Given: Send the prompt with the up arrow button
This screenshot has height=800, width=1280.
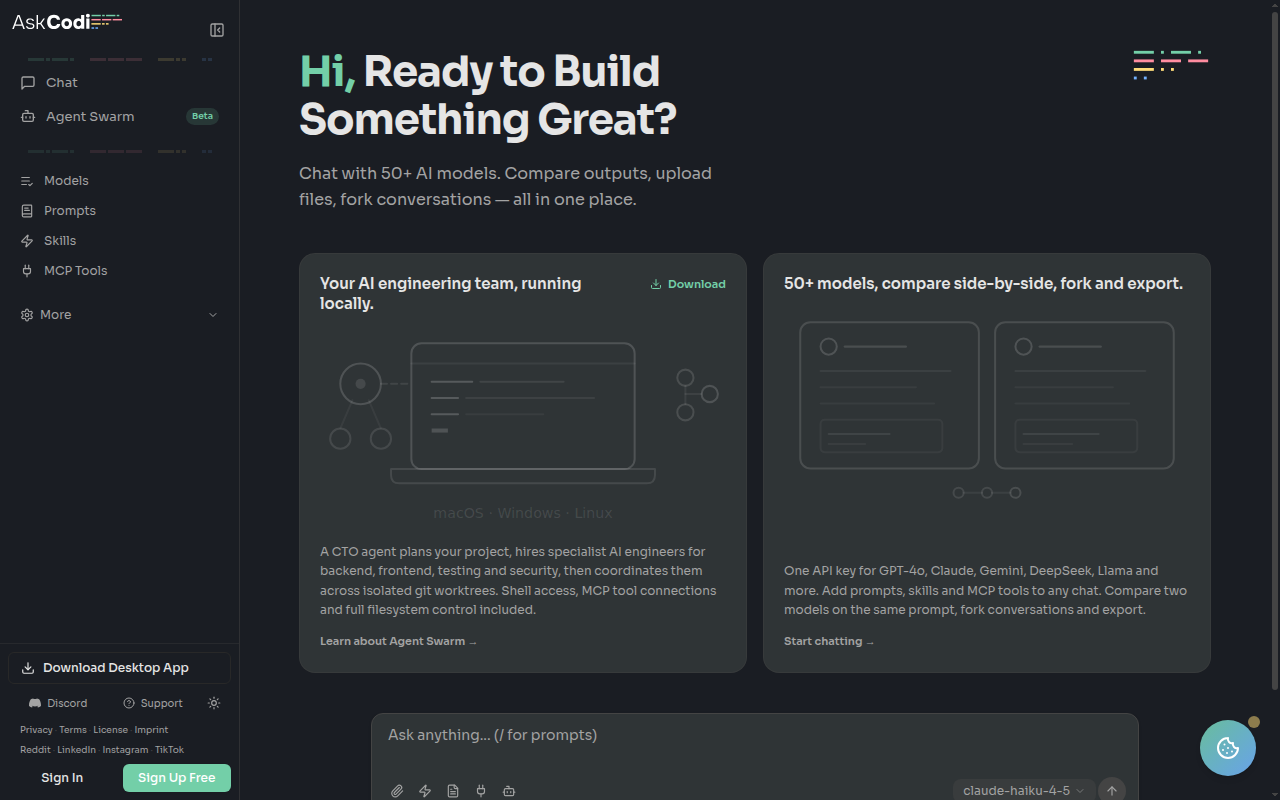Looking at the screenshot, I should tap(1112, 791).
